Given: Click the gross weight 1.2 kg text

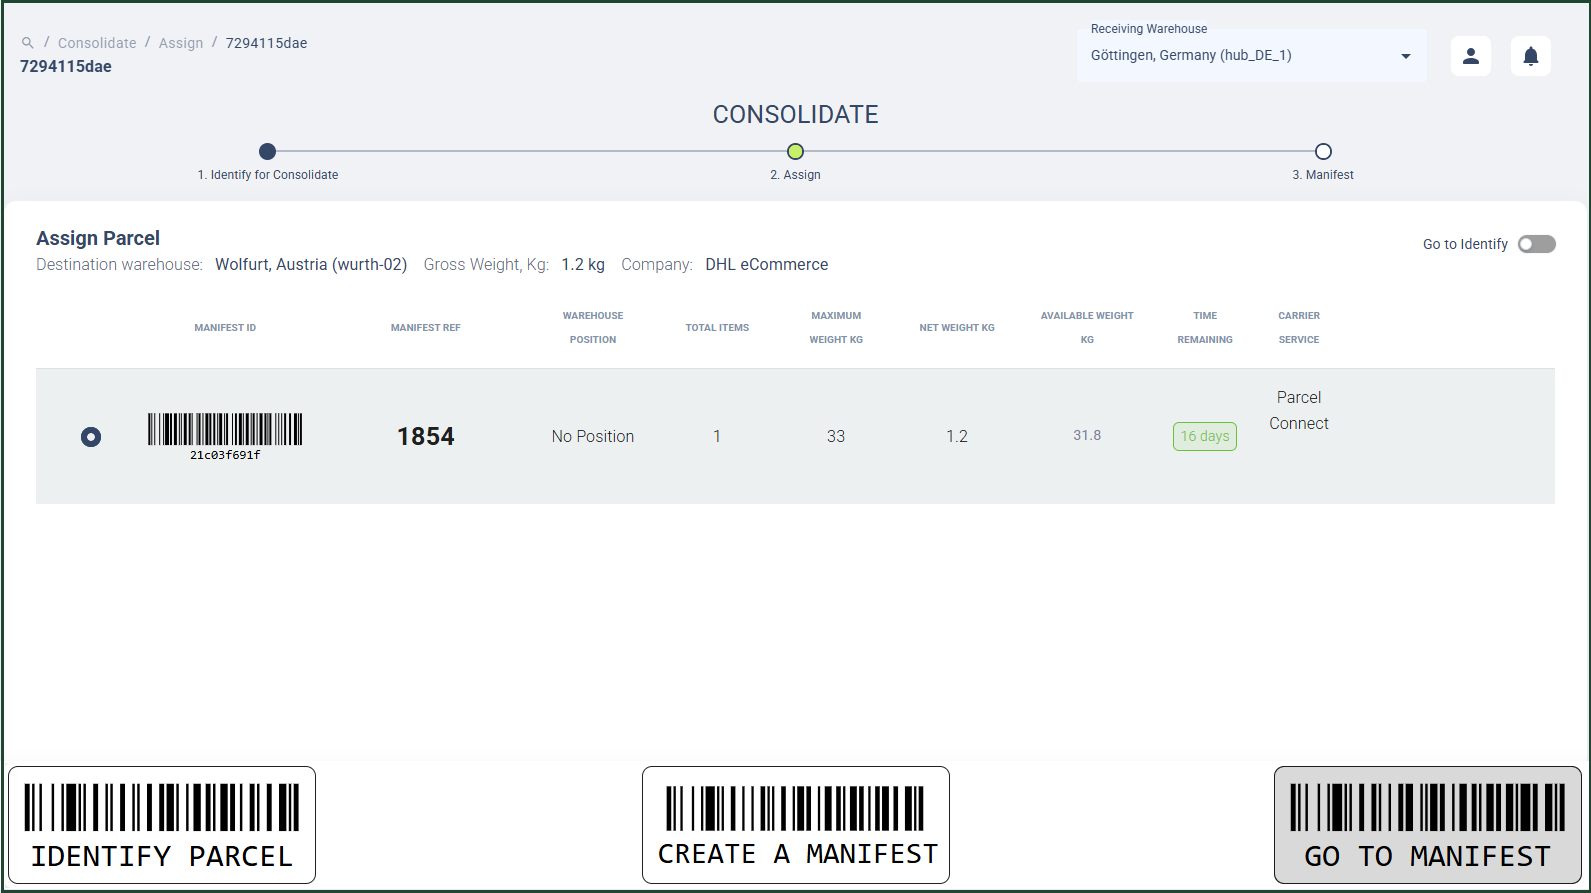Looking at the screenshot, I should click(583, 265).
